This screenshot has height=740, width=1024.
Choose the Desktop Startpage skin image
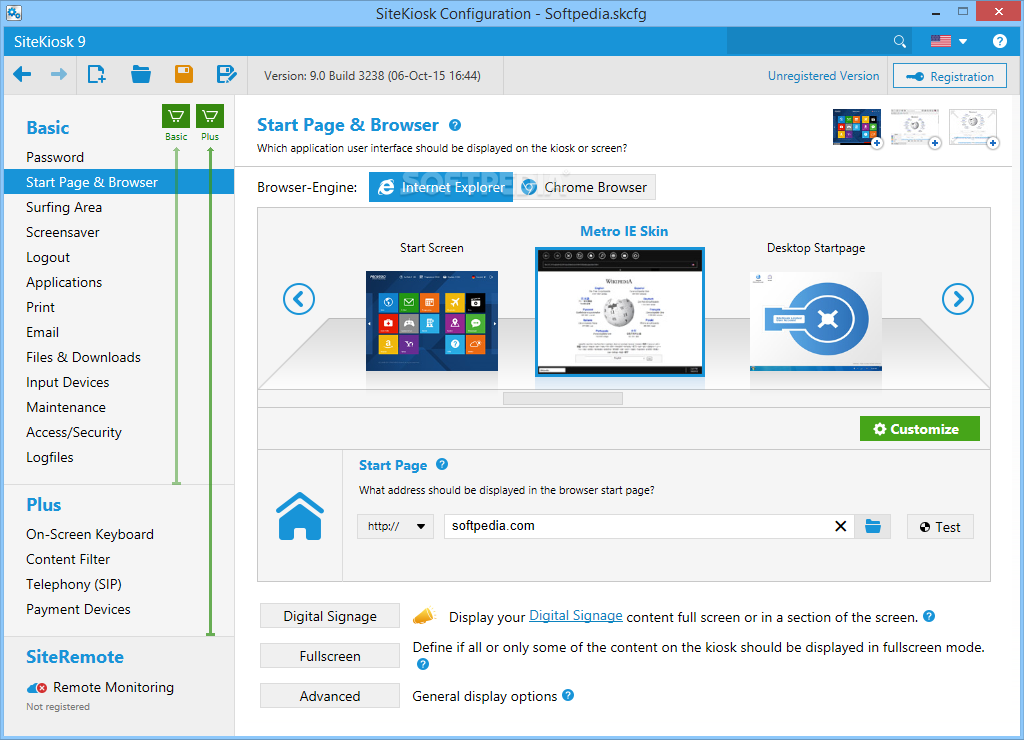pos(816,321)
